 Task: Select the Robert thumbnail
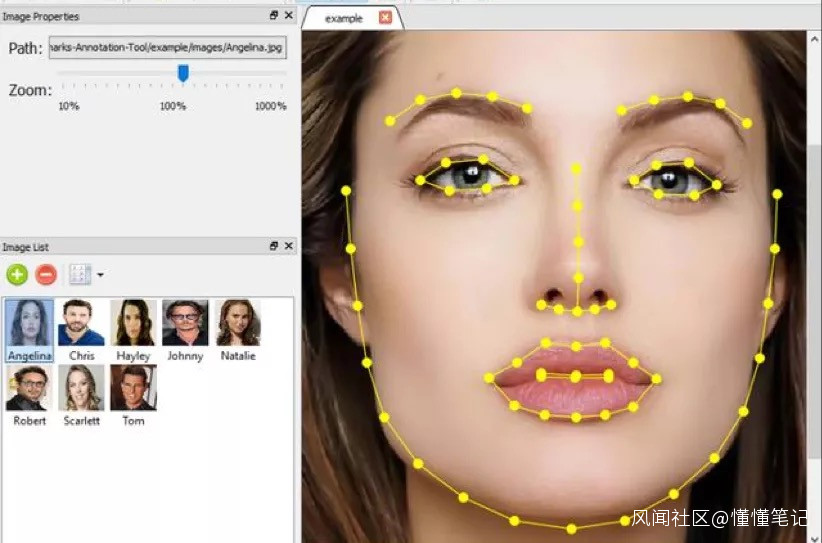tap(29, 396)
